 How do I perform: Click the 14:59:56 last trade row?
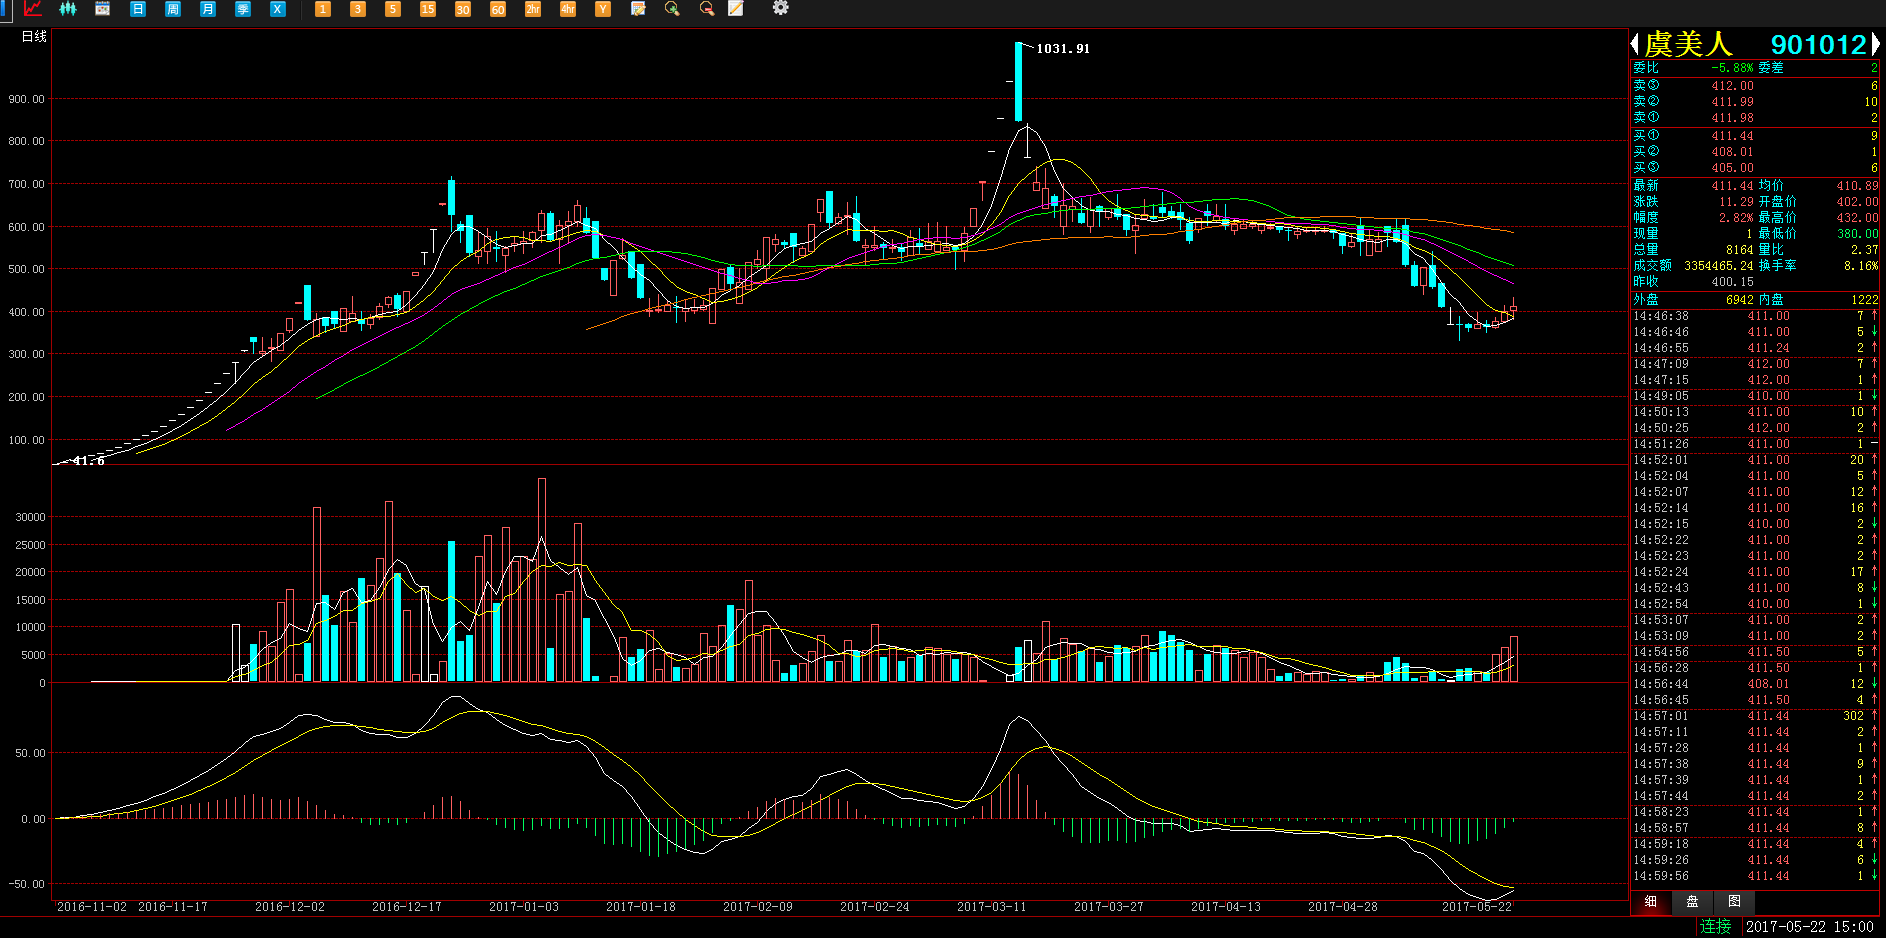1755,876
